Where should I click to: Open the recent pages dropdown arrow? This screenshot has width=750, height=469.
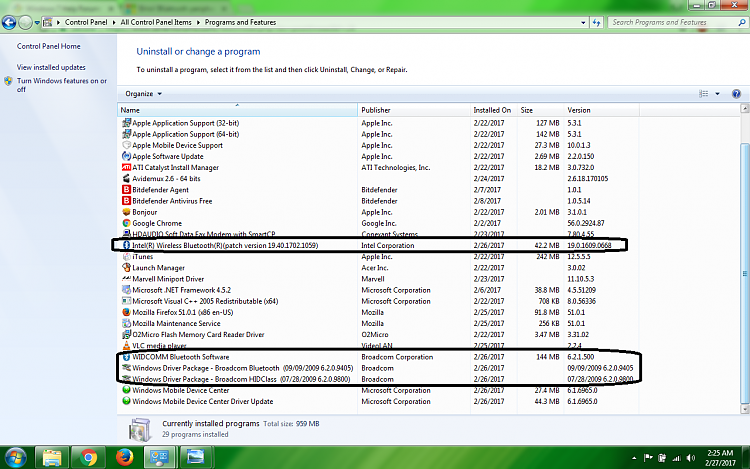37,22
